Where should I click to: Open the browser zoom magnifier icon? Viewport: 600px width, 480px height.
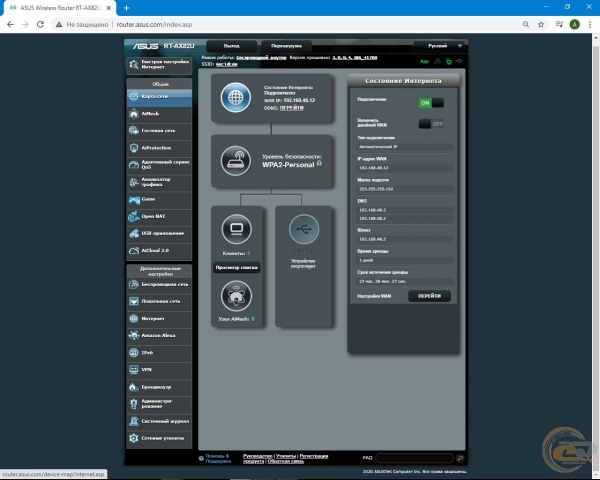[x=526, y=24]
